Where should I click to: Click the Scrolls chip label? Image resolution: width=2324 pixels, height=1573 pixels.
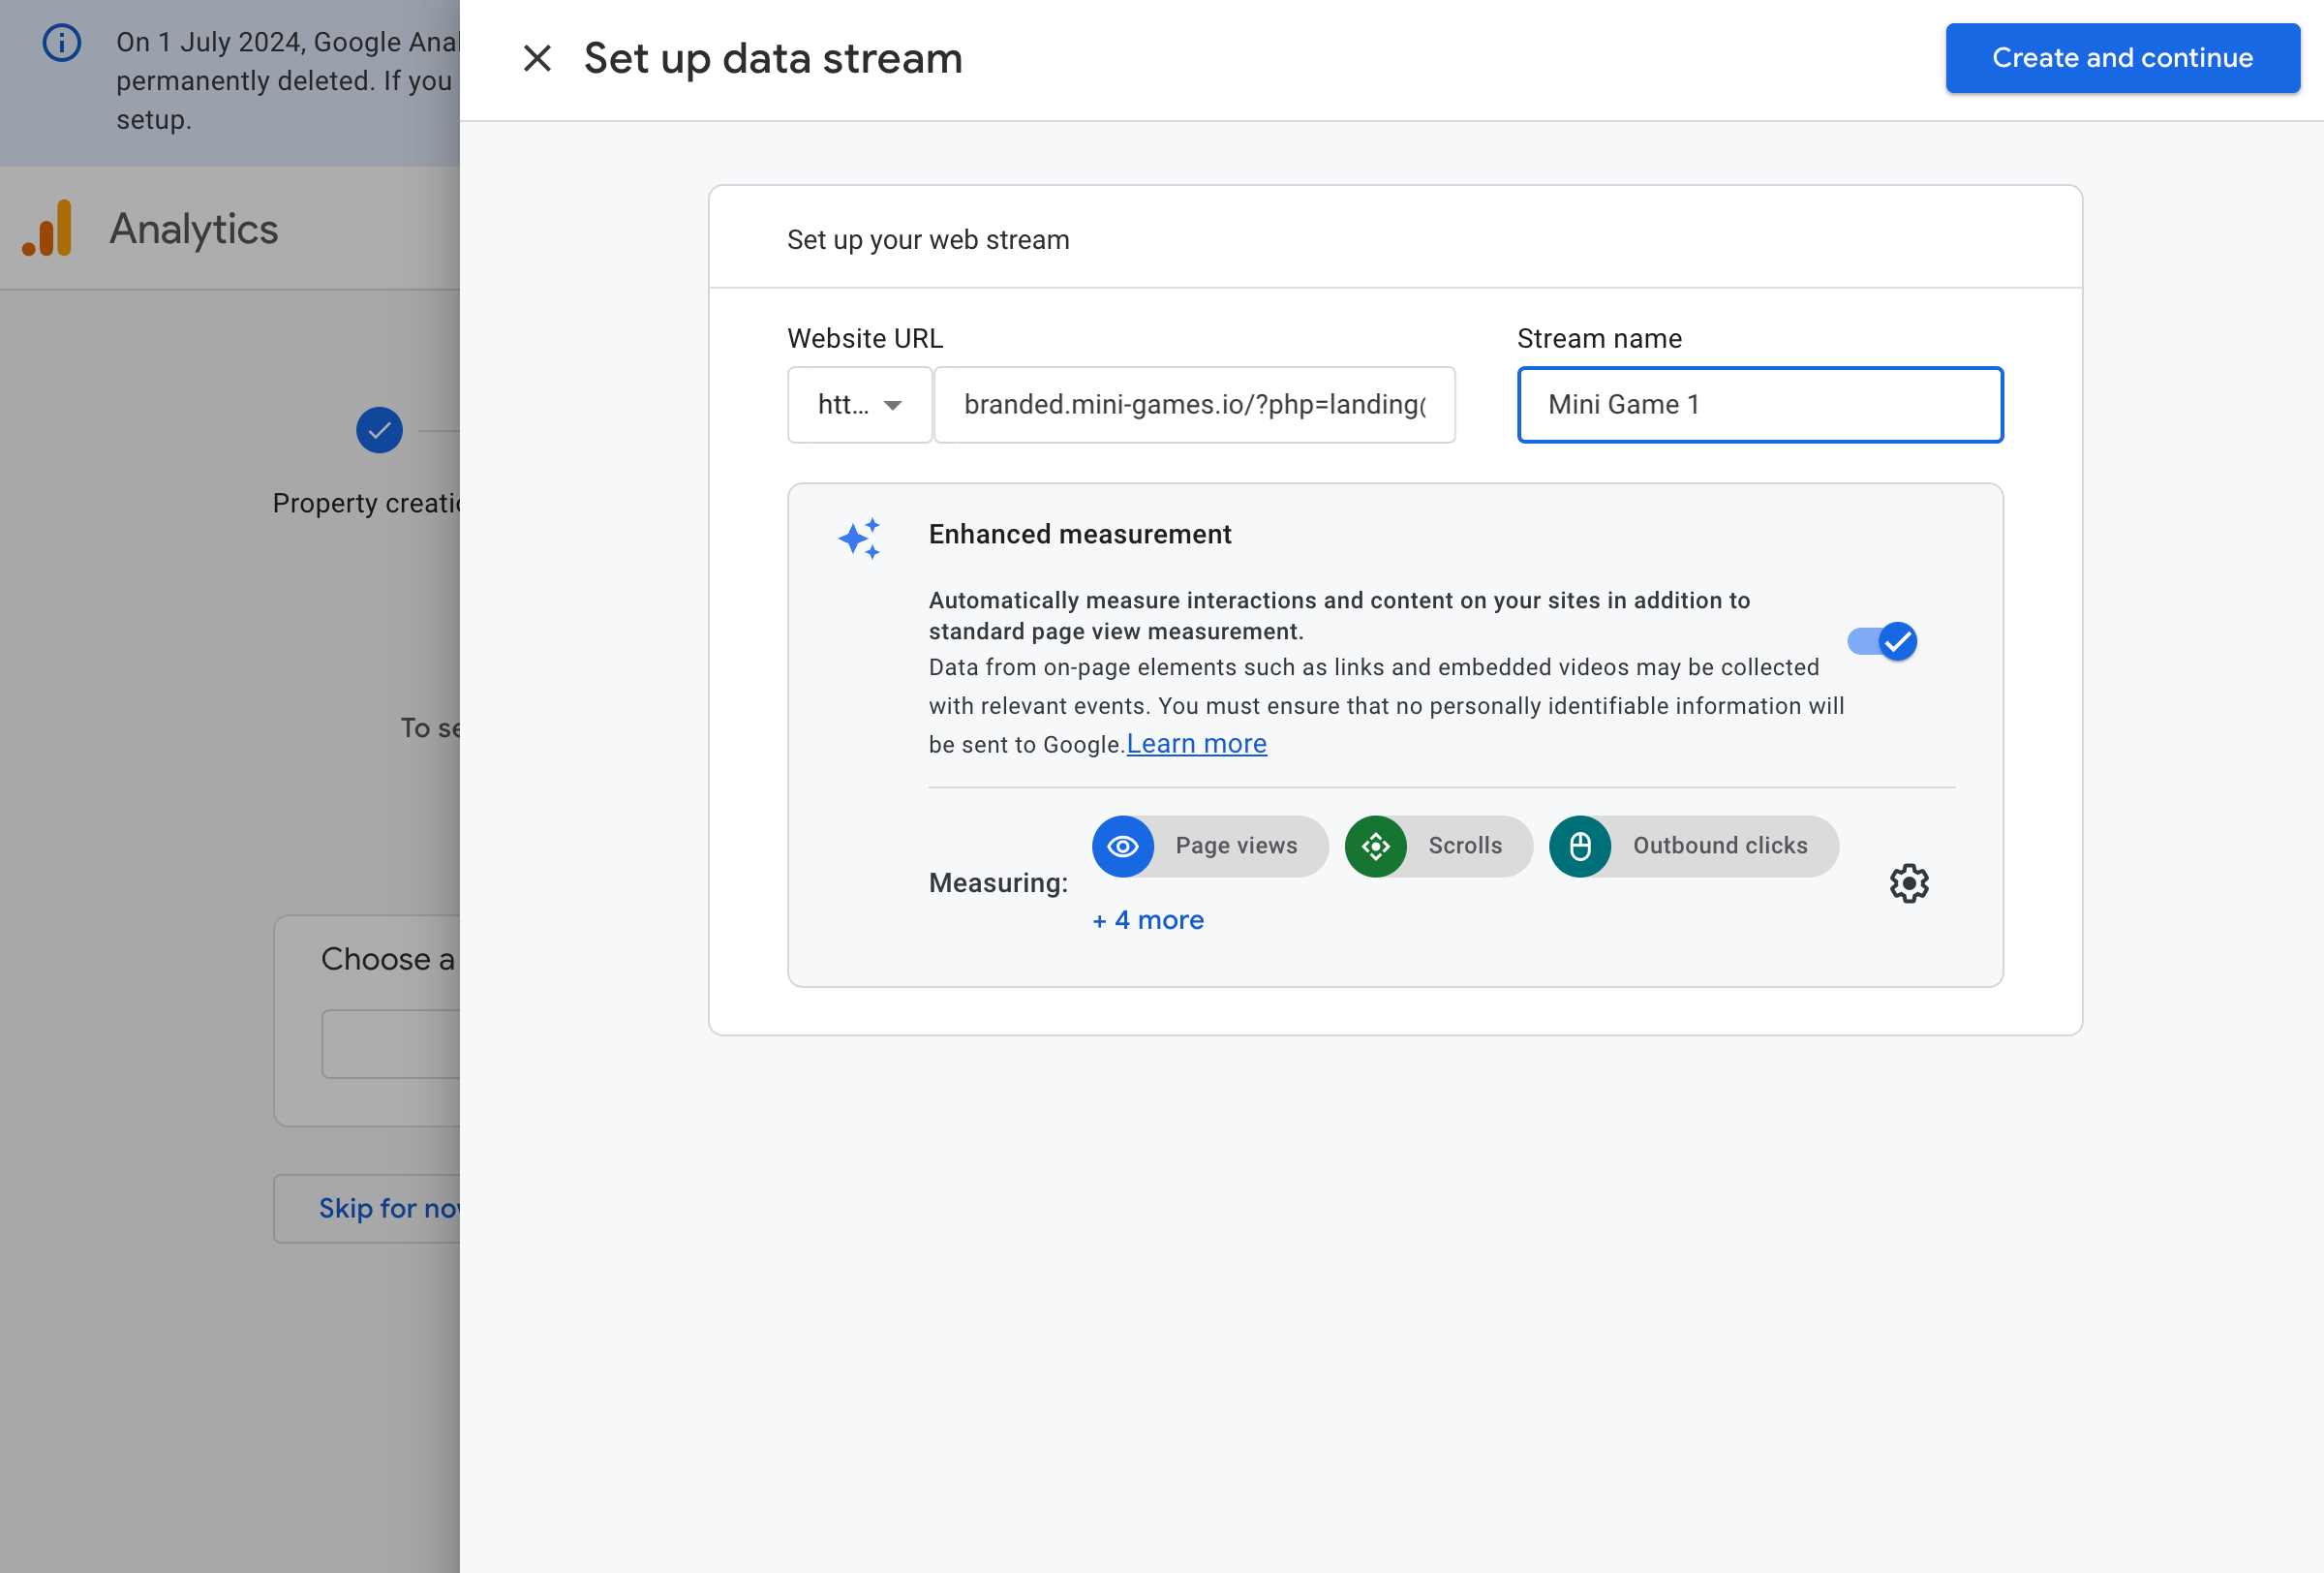(x=1464, y=846)
